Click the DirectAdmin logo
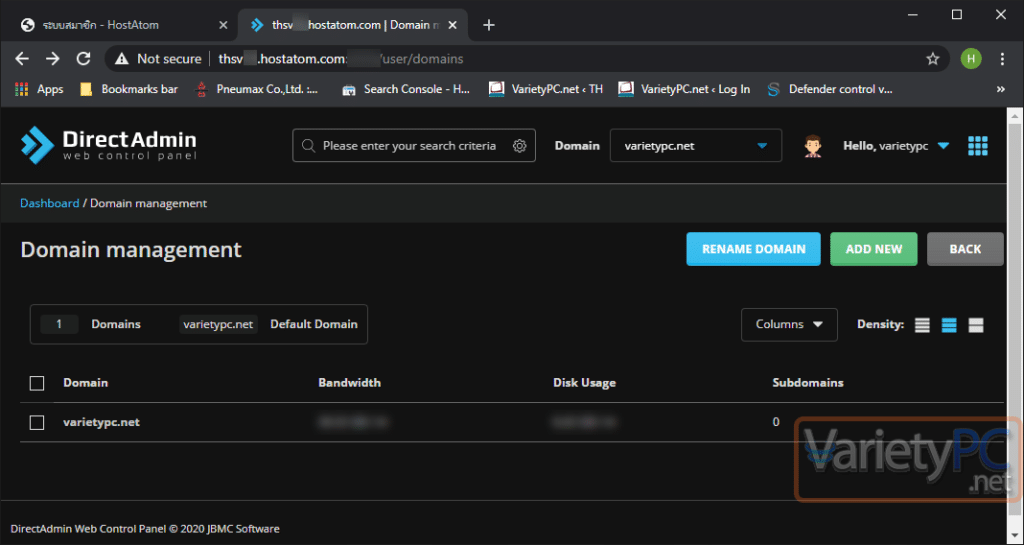Image resolution: width=1024 pixels, height=545 pixels. click(x=108, y=145)
